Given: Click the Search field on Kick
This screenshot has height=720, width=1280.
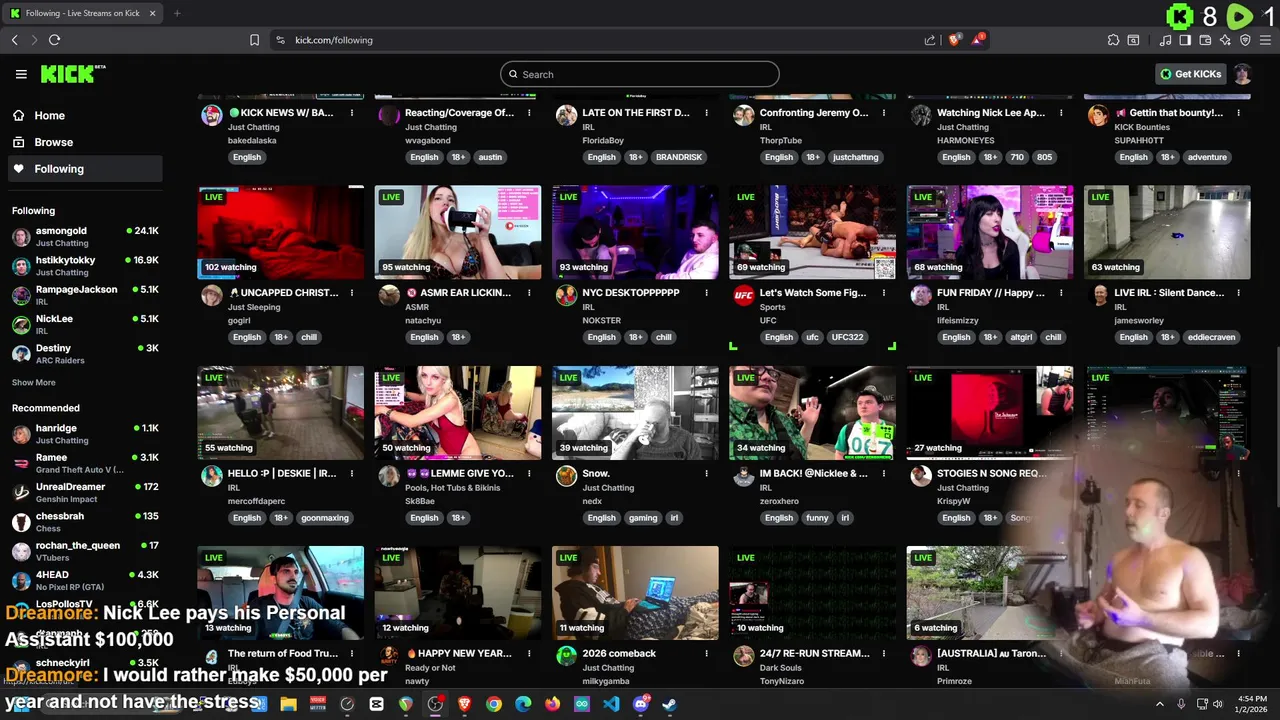Looking at the screenshot, I should (640, 74).
